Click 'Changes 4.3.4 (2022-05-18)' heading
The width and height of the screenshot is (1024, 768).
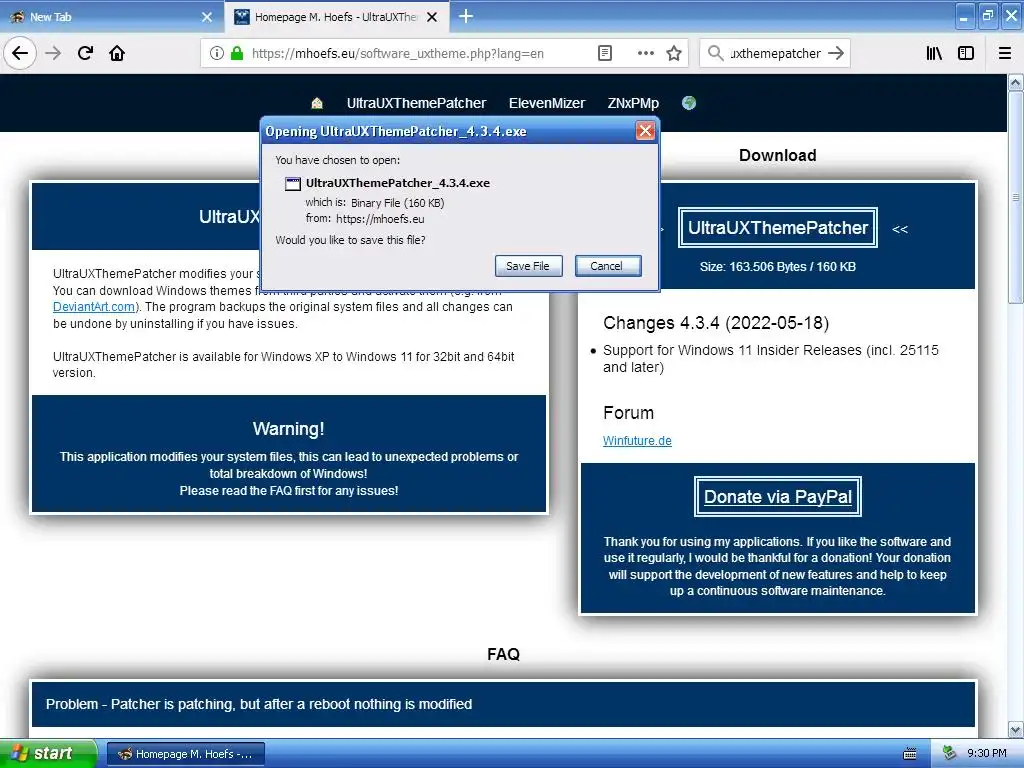(x=716, y=323)
